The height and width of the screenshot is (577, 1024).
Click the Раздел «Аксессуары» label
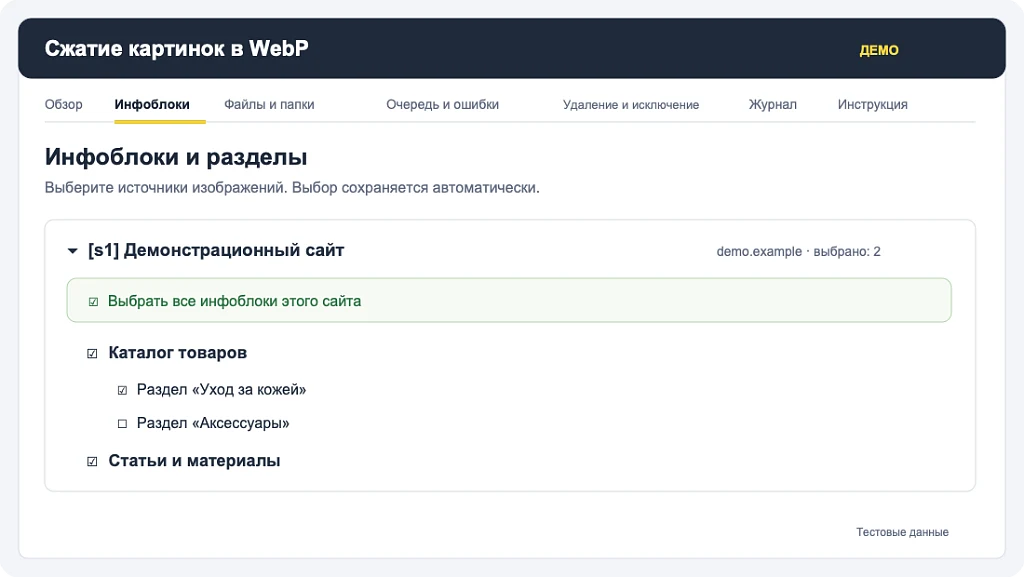pos(213,423)
